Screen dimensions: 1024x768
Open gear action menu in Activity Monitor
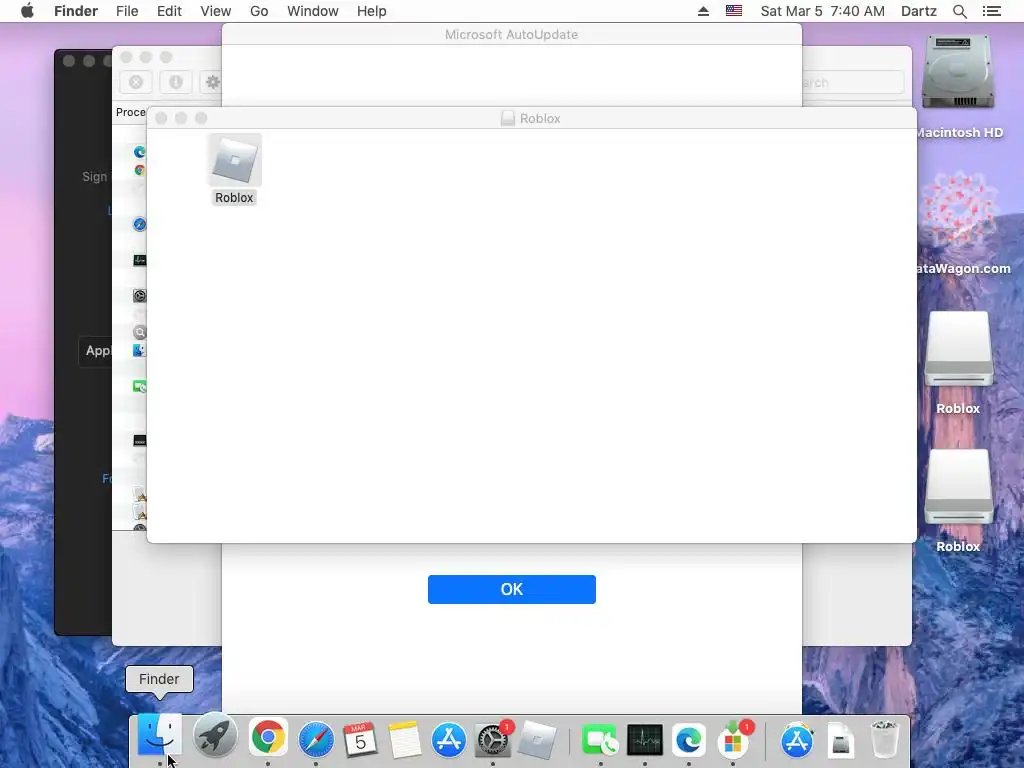click(211, 82)
